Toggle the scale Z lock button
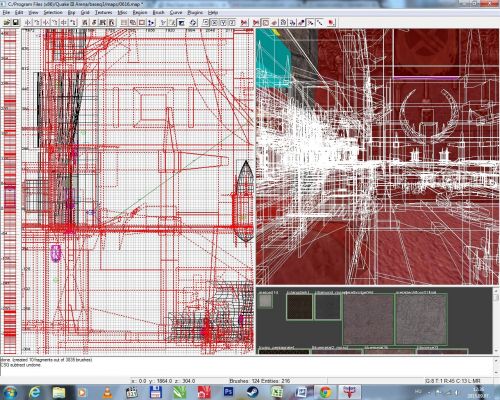This screenshot has height=400, width=500. tap(232, 23)
